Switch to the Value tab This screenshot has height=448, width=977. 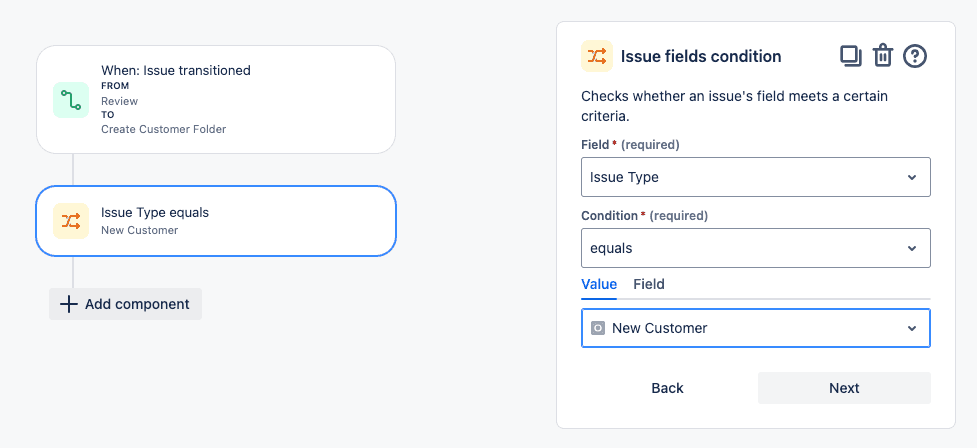click(x=599, y=284)
